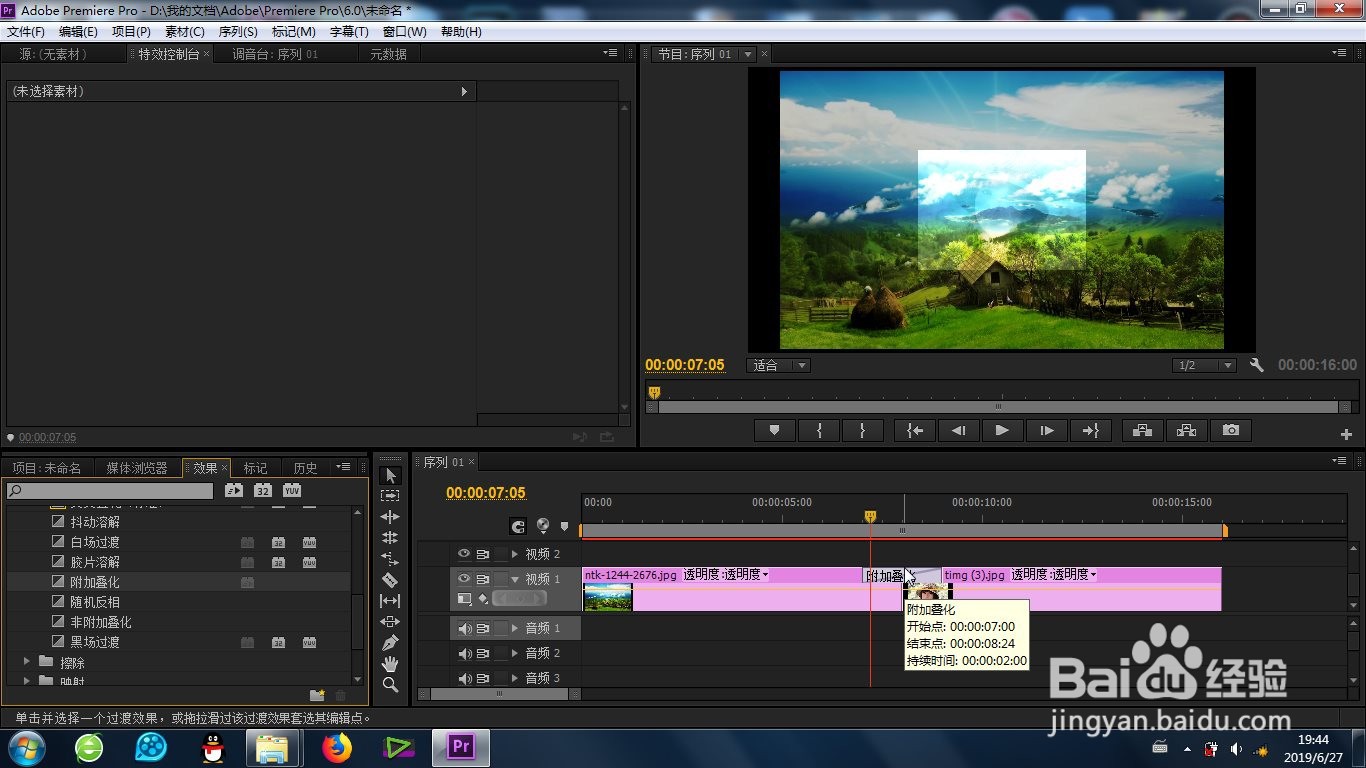
Task: Switch to the 媒体浏览器 tab
Action: pos(138,468)
